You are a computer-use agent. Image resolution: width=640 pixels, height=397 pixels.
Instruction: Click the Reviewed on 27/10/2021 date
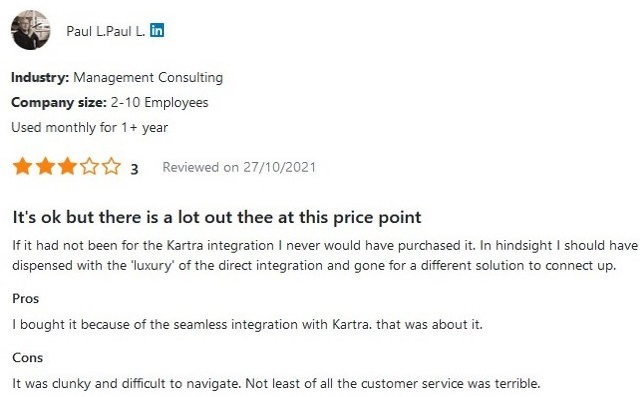[239, 167]
